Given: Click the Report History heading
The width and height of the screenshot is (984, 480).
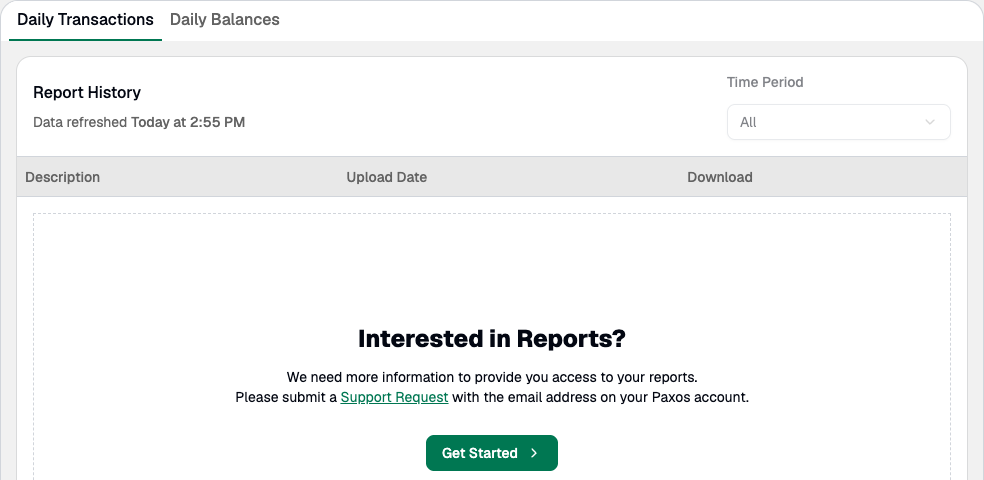Looking at the screenshot, I should pos(87,92).
